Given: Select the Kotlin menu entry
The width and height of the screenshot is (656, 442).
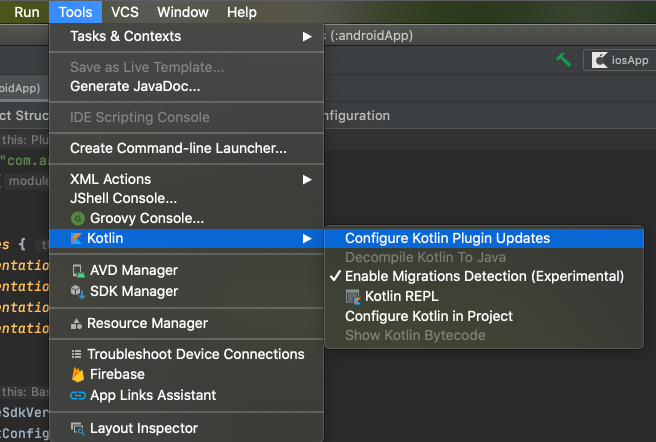Looking at the screenshot, I should (x=187, y=239).
